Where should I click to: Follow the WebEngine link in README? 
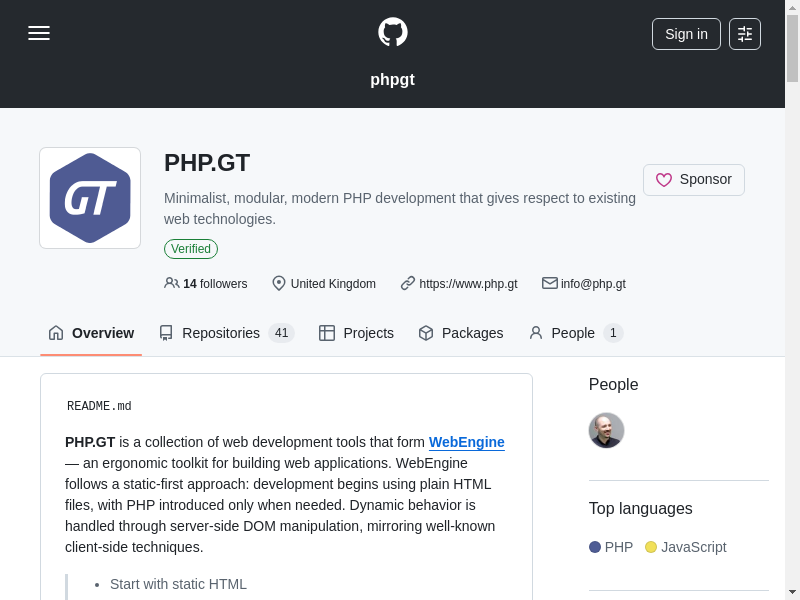(x=466, y=442)
